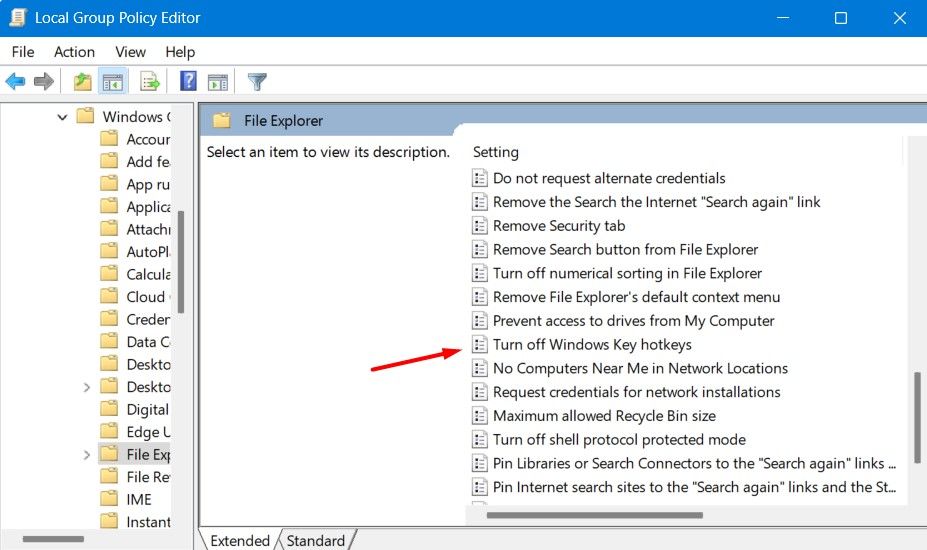Expand the File Explorer tree node
This screenshot has height=550, width=927.
point(86,455)
